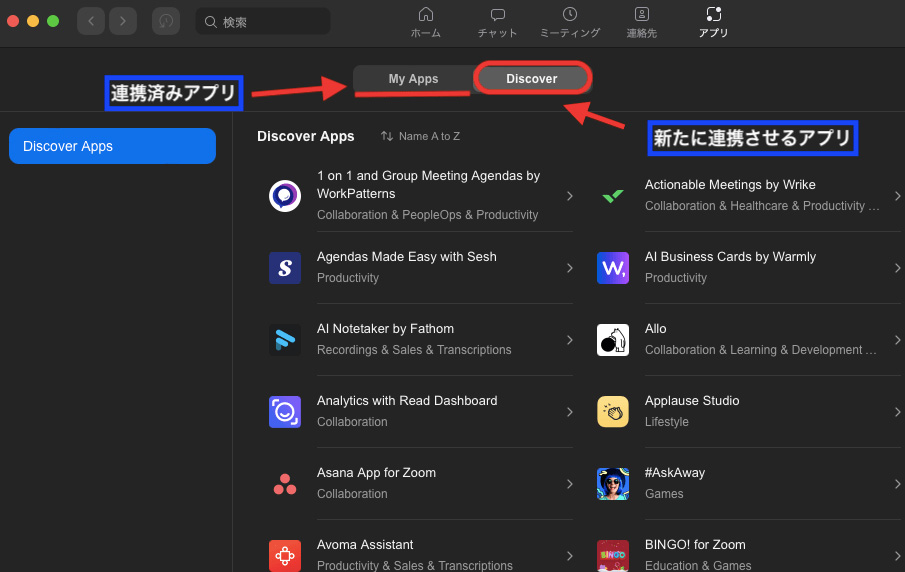Open the Asana three-dots icon

click(x=285, y=484)
